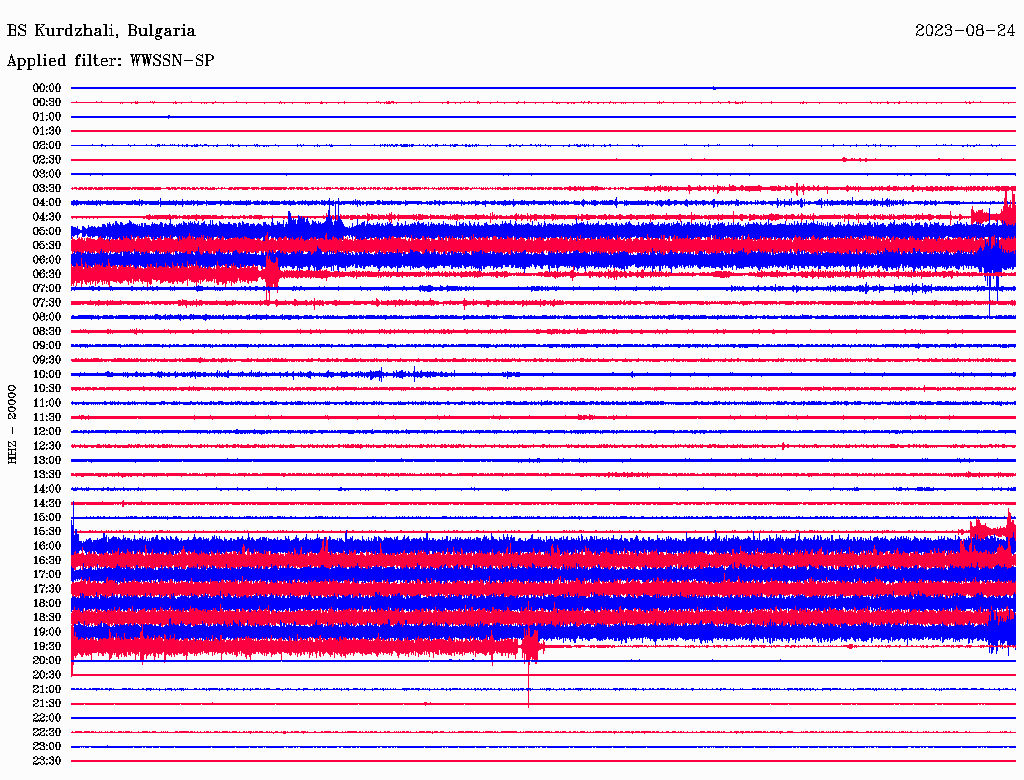Click the '18:30' time label
Screen dimensions: 1024x780
coord(47,617)
